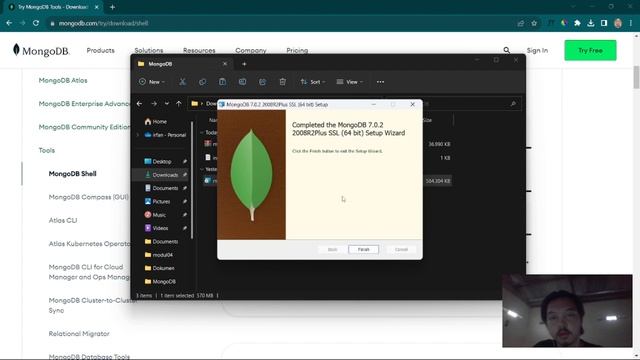The width and height of the screenshot is (640, 360).
Task: Click Back arrow in File Explorer
Action: 140,104
